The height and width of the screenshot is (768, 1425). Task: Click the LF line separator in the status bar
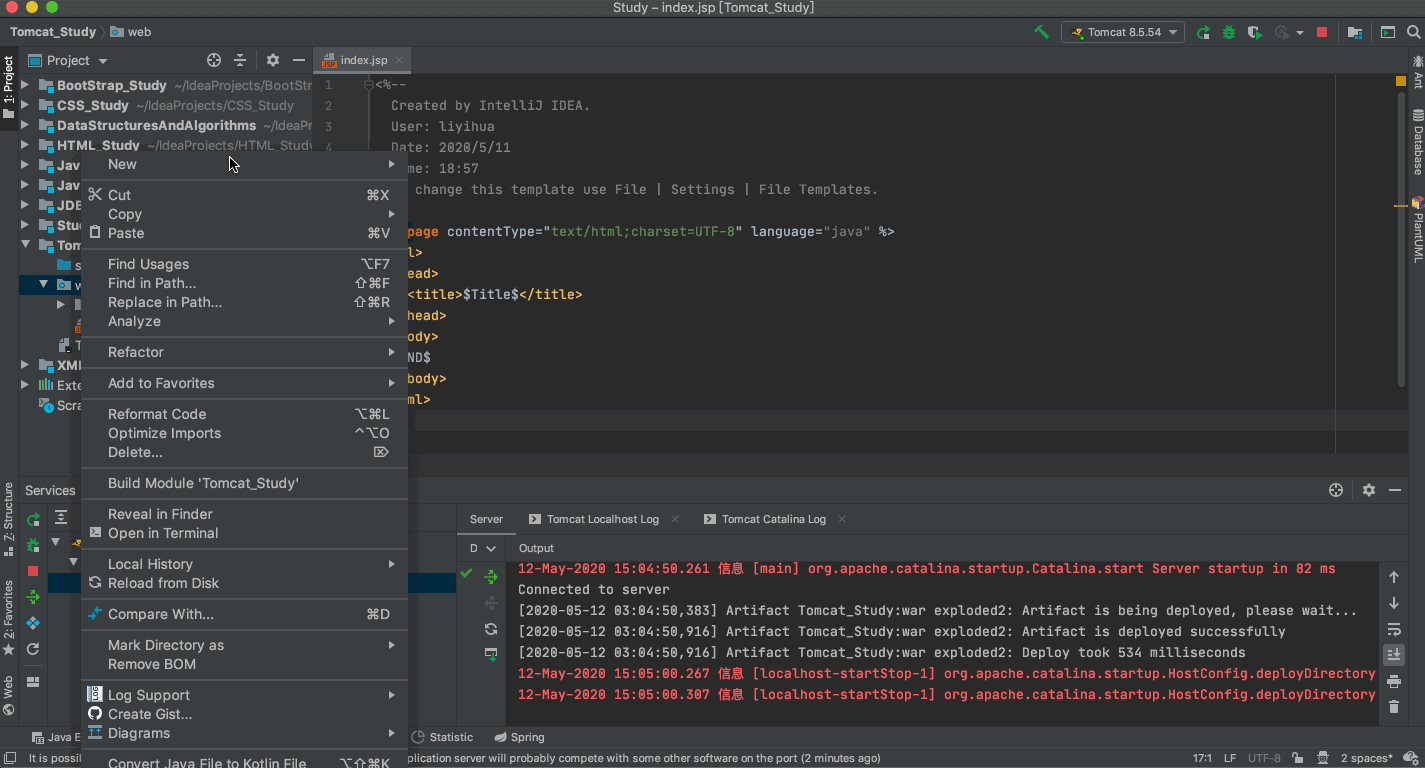coord(1229,759)
